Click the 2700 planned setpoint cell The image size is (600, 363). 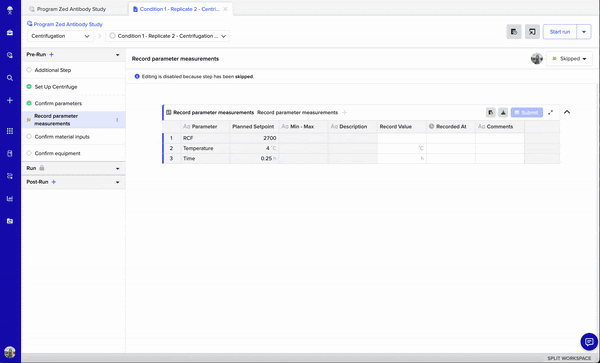pos(254,138)
